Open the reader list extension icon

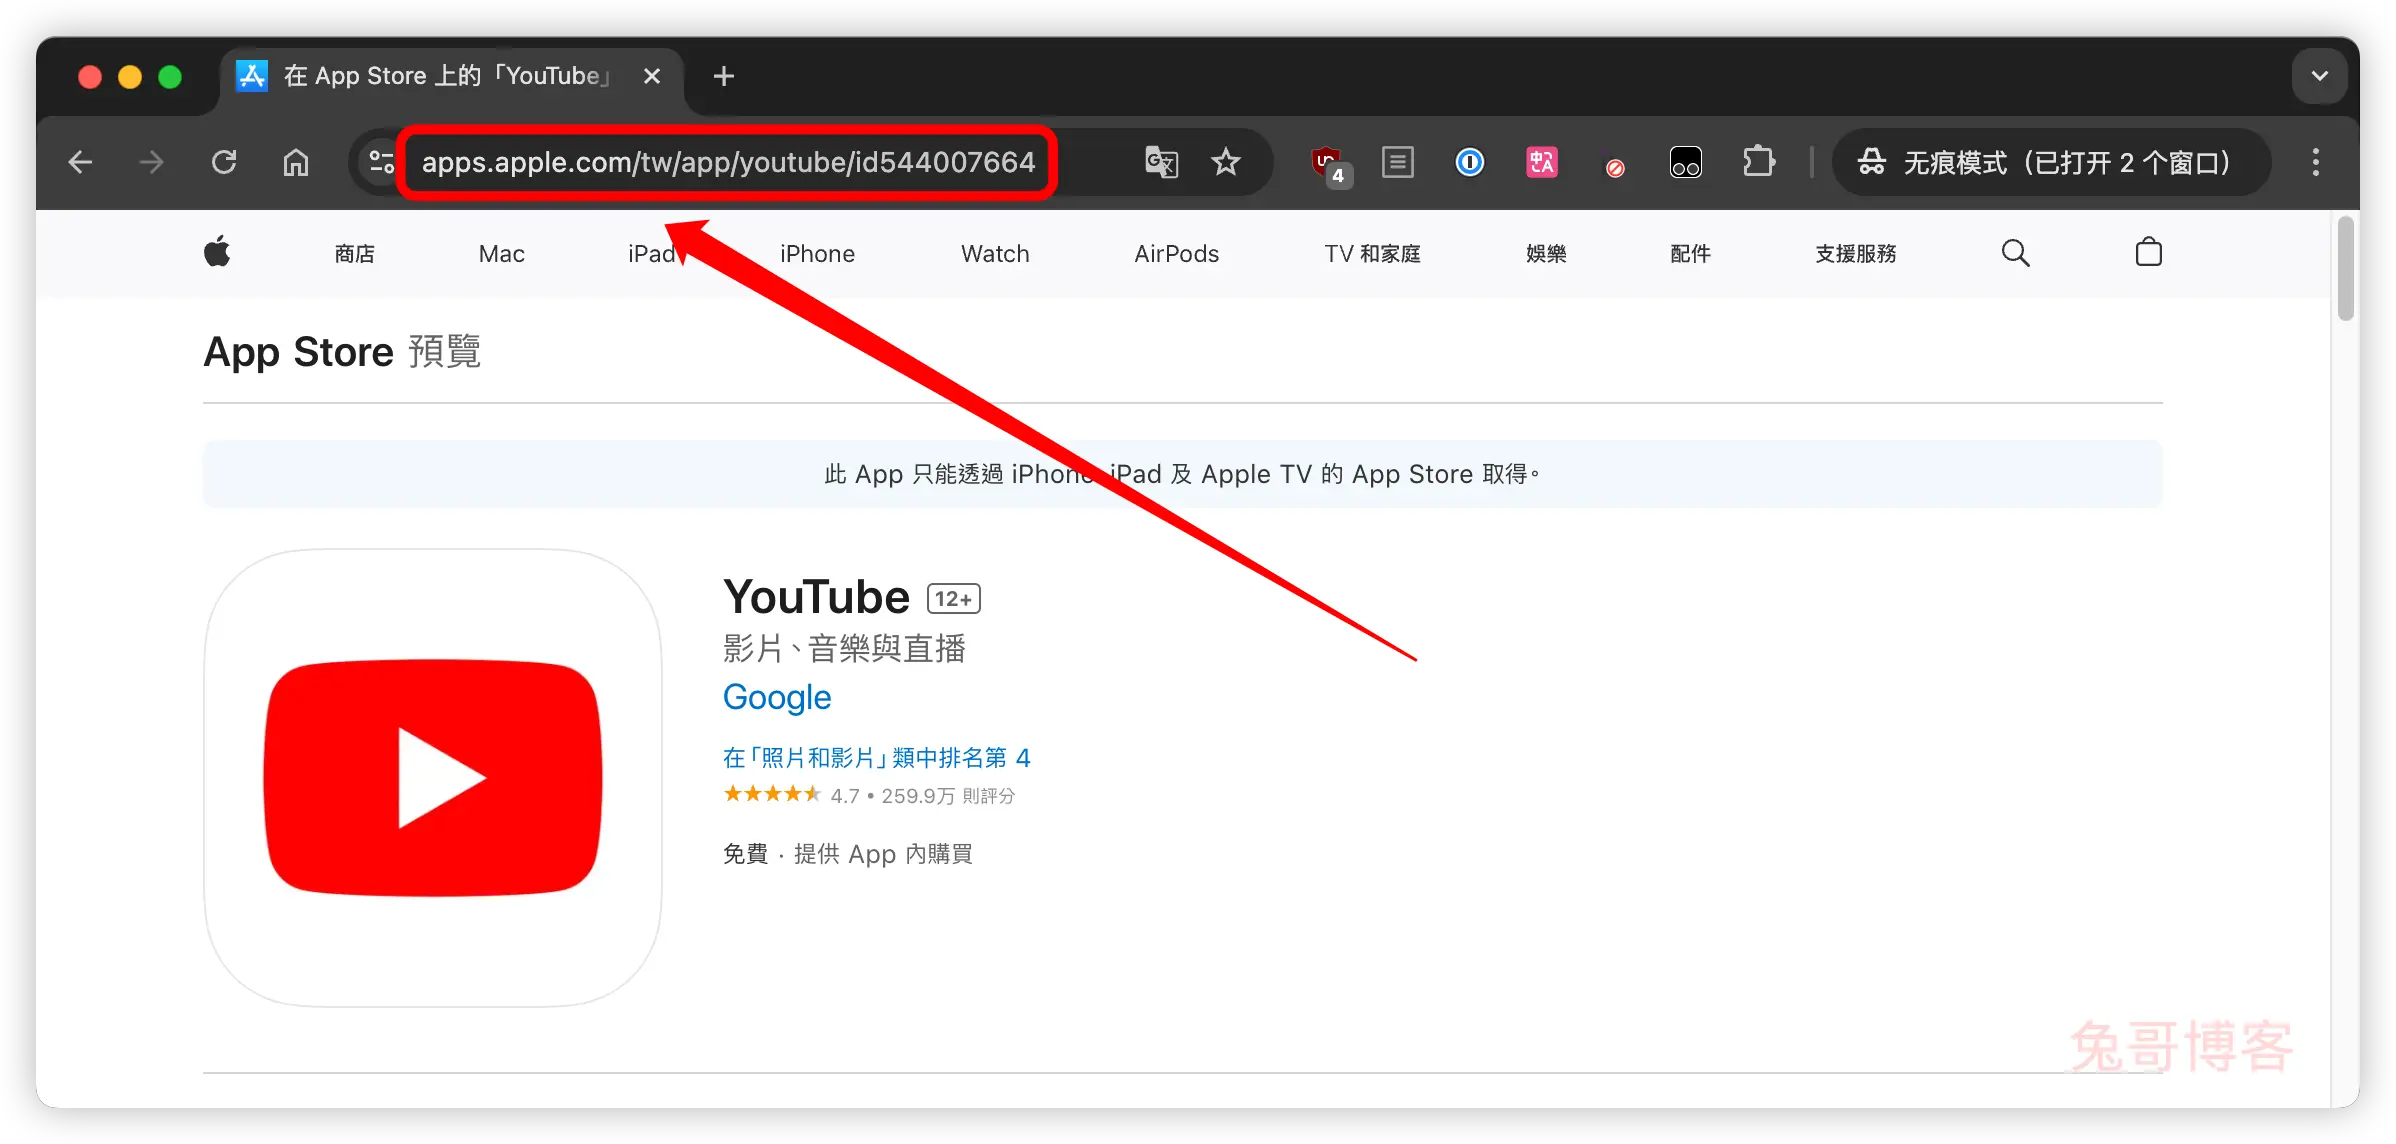click(x=1398, y=162)
